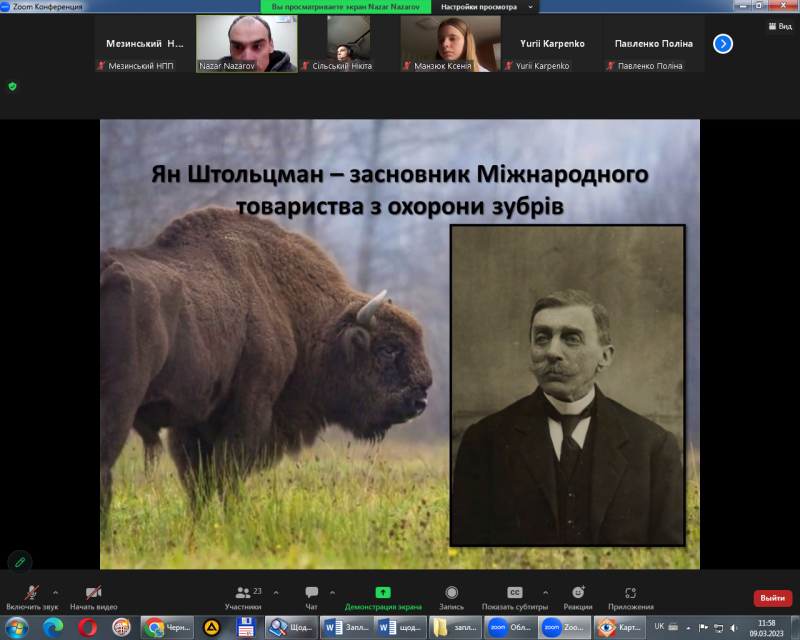Click the green encryption shield icon
800x640 pixels.
point(12,86)
